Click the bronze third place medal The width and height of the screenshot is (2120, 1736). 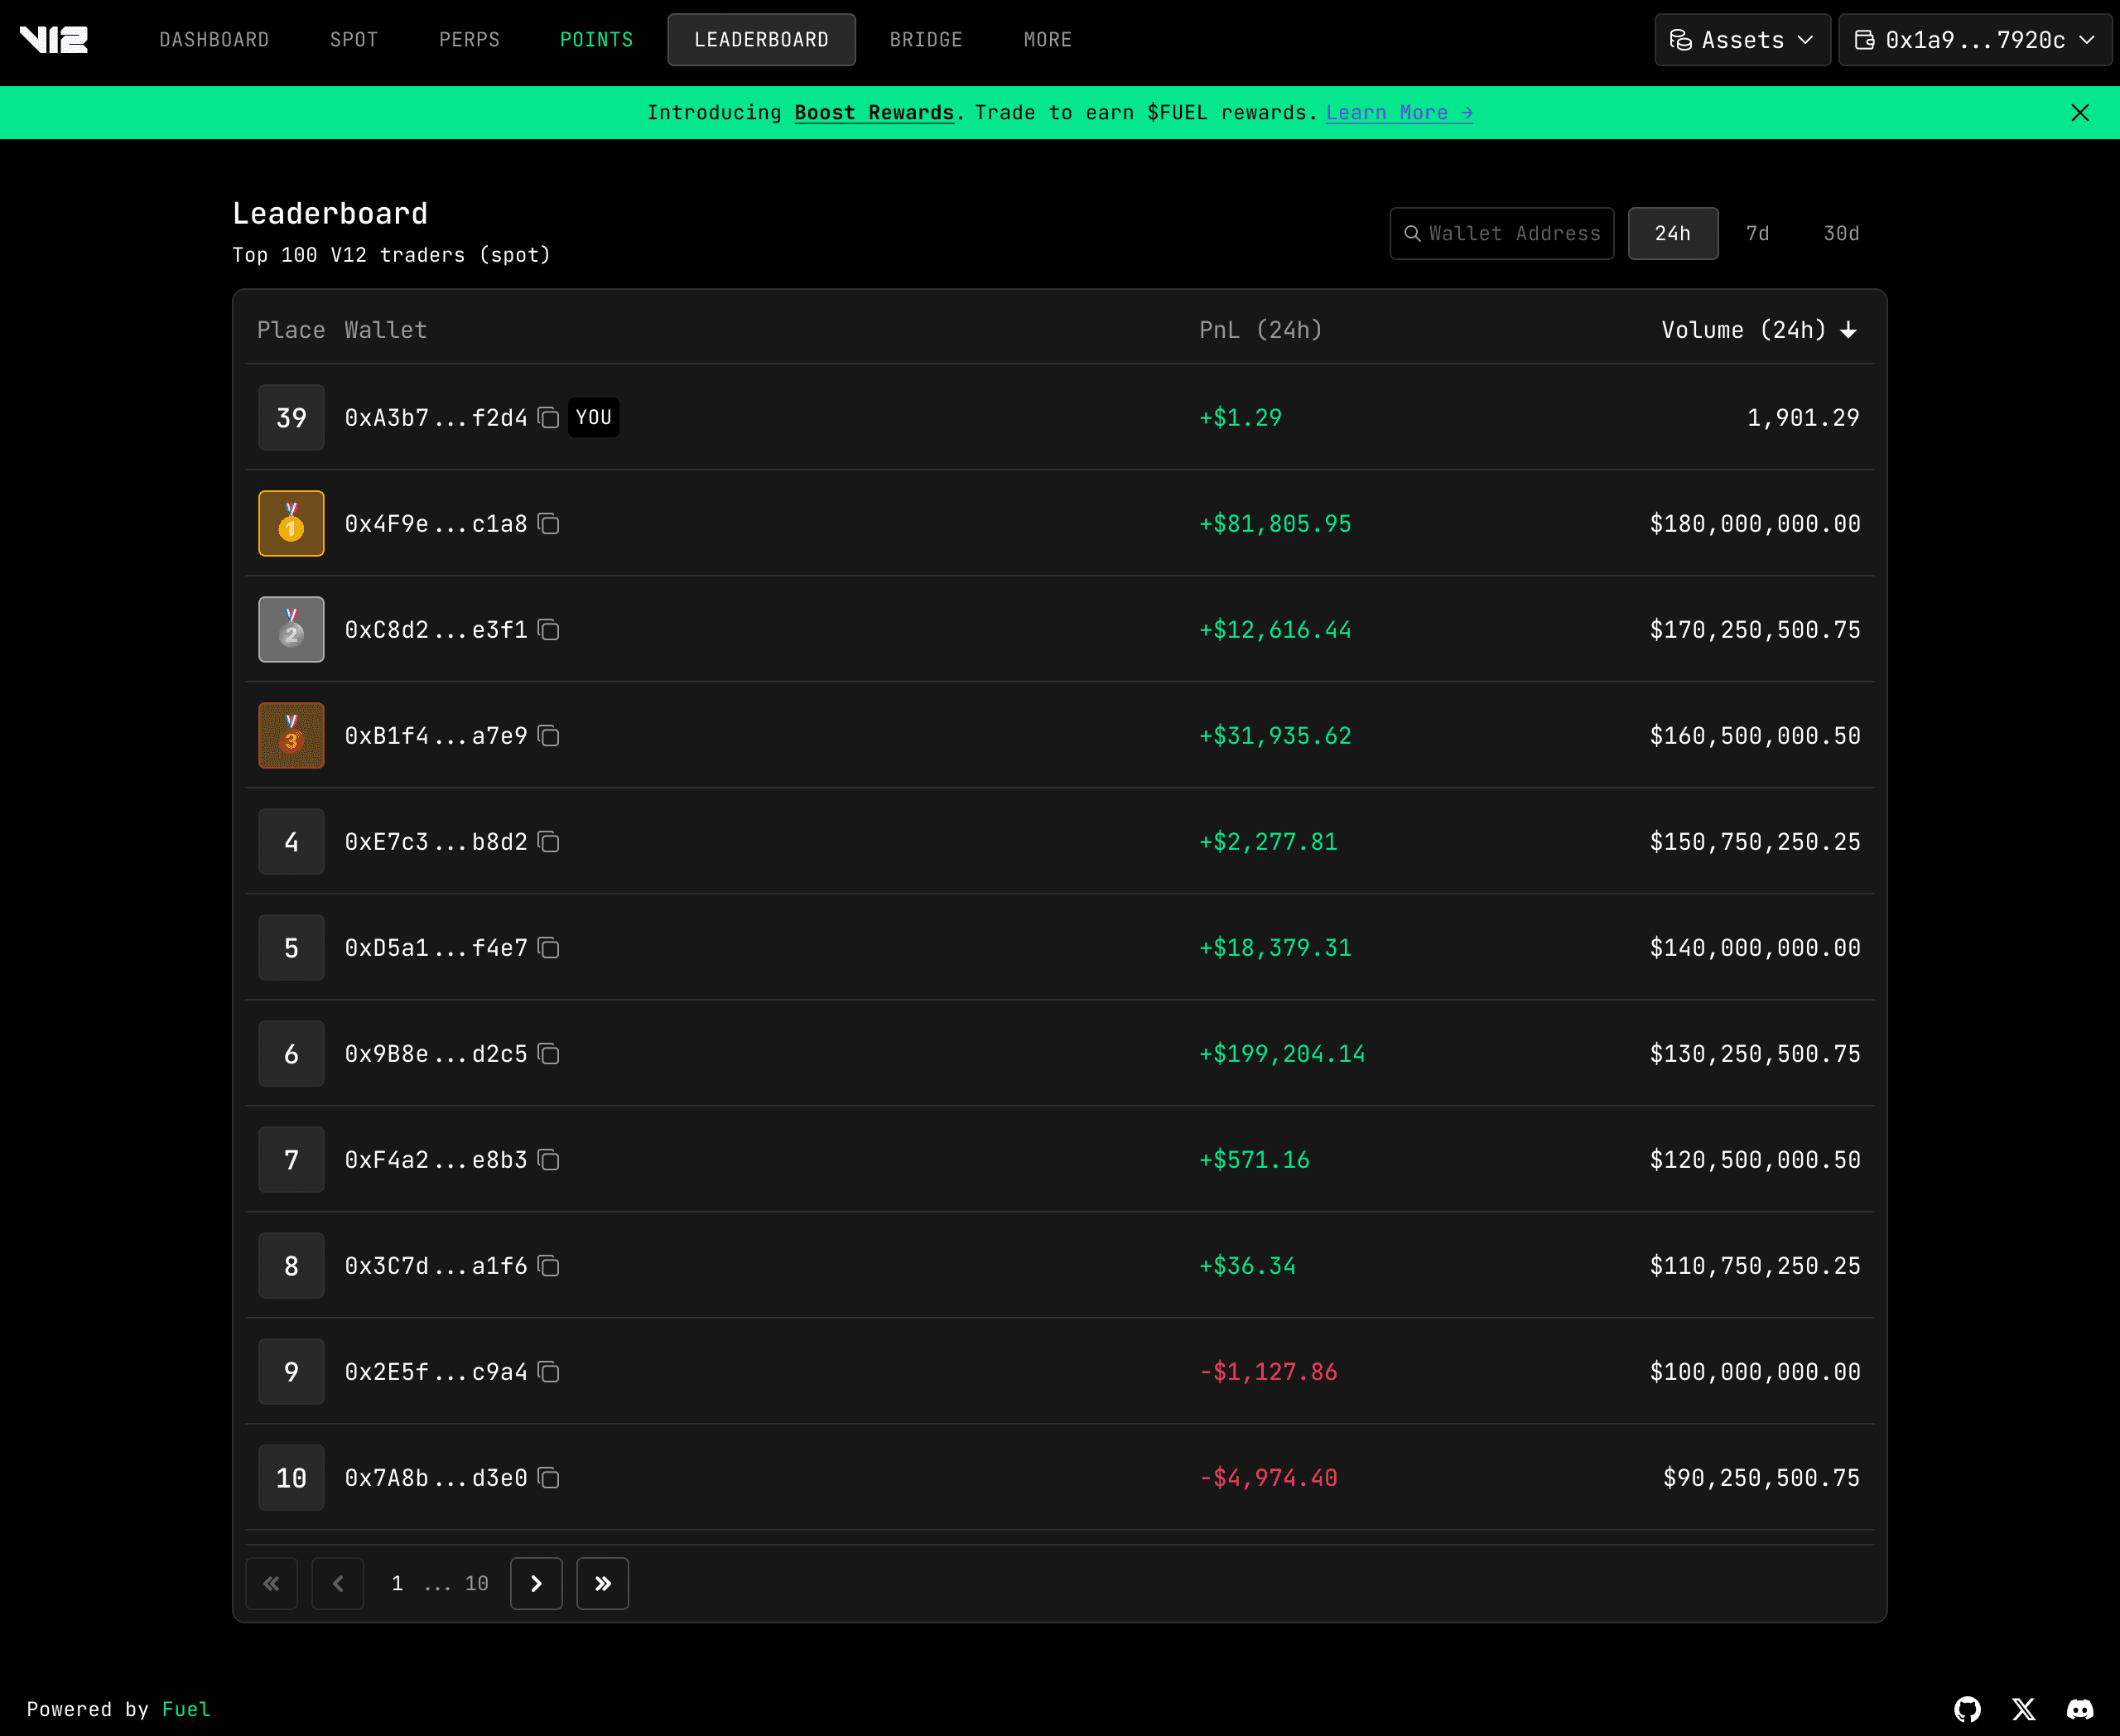[291, 735]
